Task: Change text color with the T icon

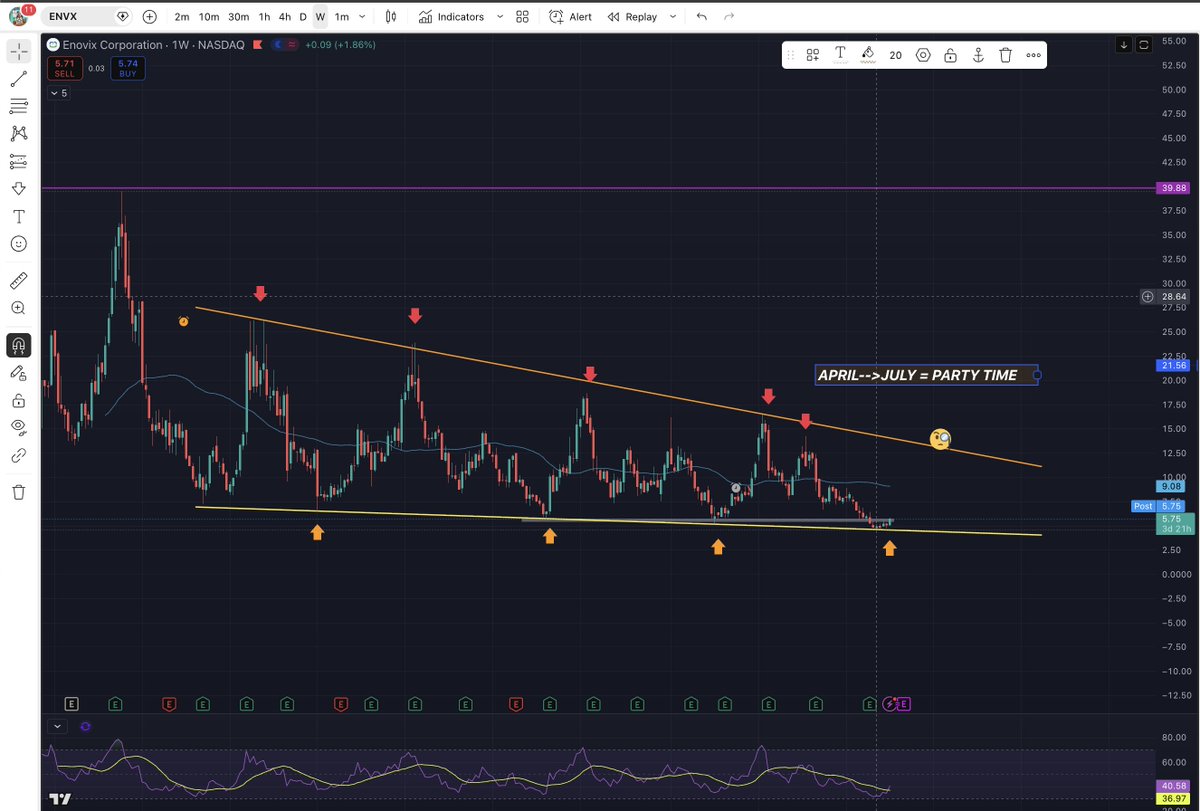Action: point(840,55)
